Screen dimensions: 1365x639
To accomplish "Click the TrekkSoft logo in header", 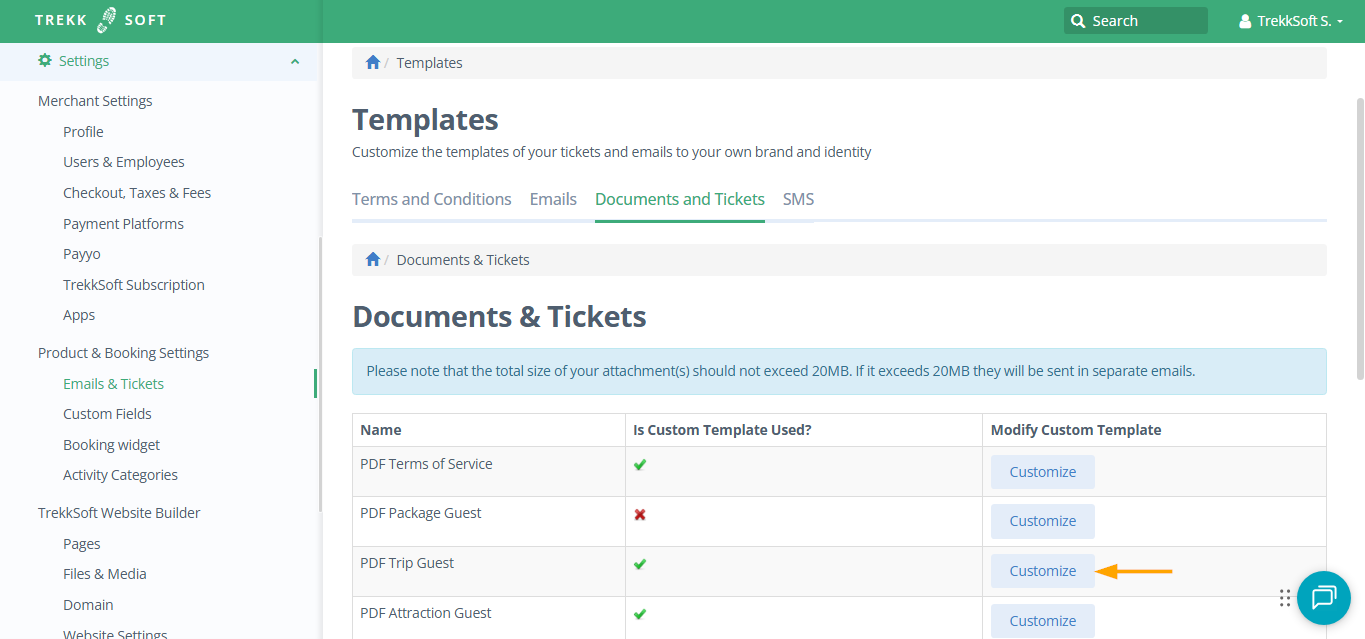I will tap(100, 20).
